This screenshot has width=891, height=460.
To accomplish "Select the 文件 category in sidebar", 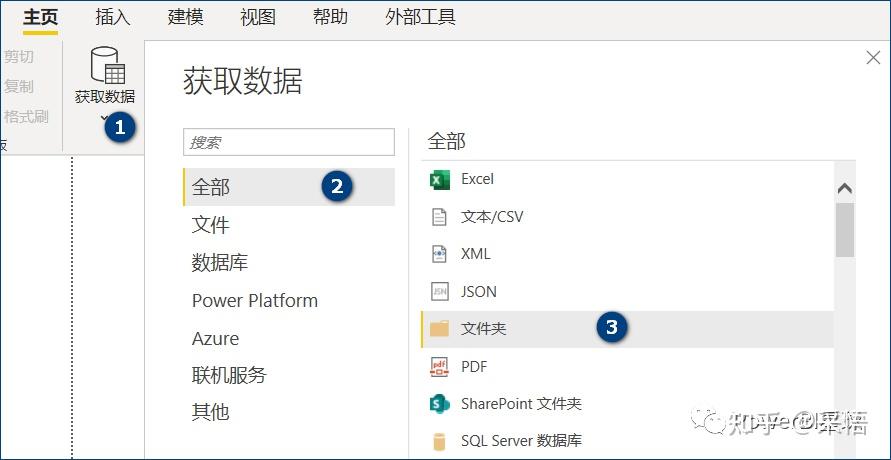I will [x=211, y=225].
